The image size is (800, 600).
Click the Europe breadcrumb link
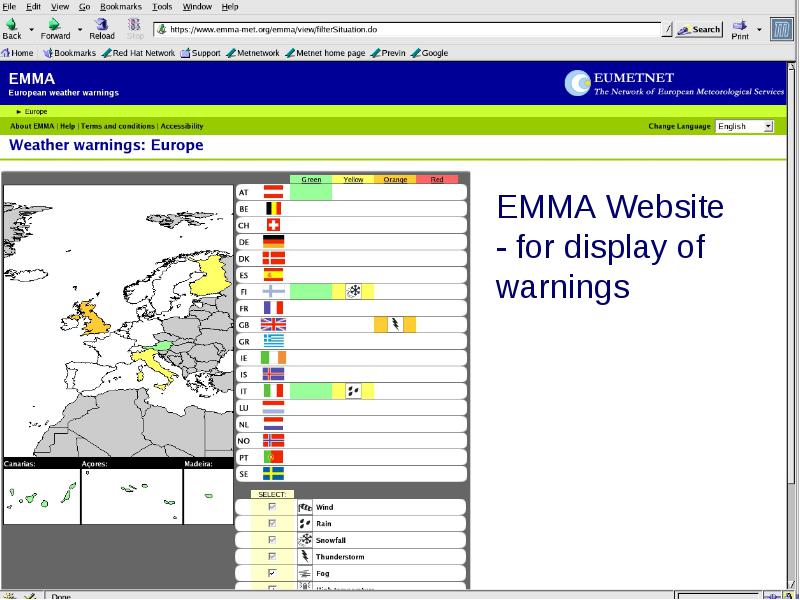(36, 111)
